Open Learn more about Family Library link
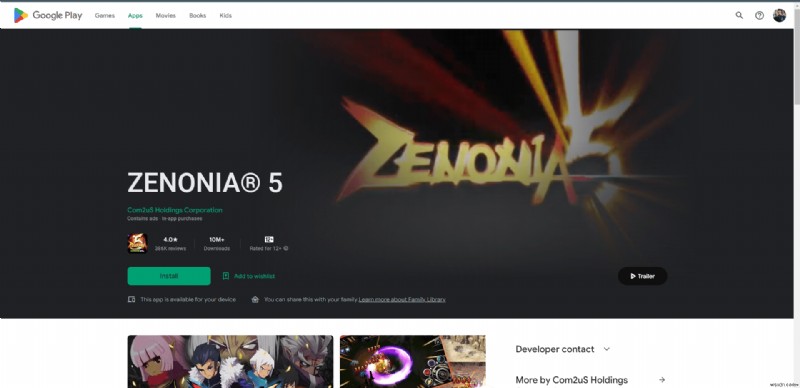 coord(402,300)
